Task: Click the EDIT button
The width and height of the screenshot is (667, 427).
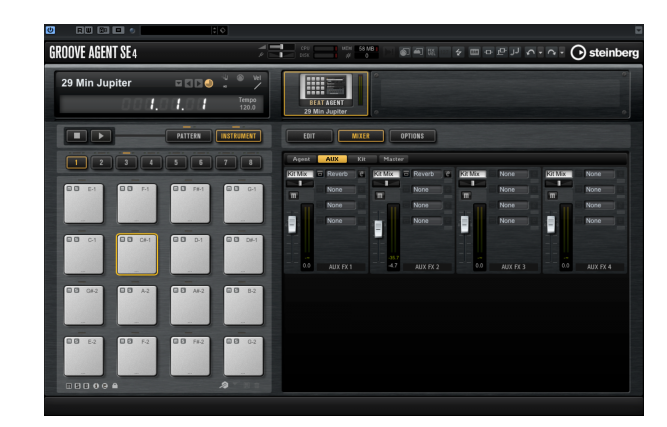Action: click(x=308, y=136)
